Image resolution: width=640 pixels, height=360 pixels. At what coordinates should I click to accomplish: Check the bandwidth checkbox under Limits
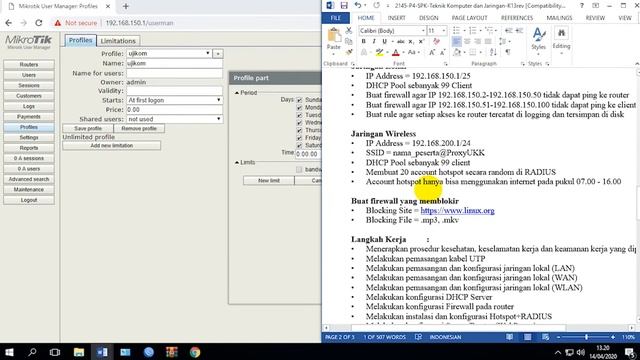pos(299,169)
